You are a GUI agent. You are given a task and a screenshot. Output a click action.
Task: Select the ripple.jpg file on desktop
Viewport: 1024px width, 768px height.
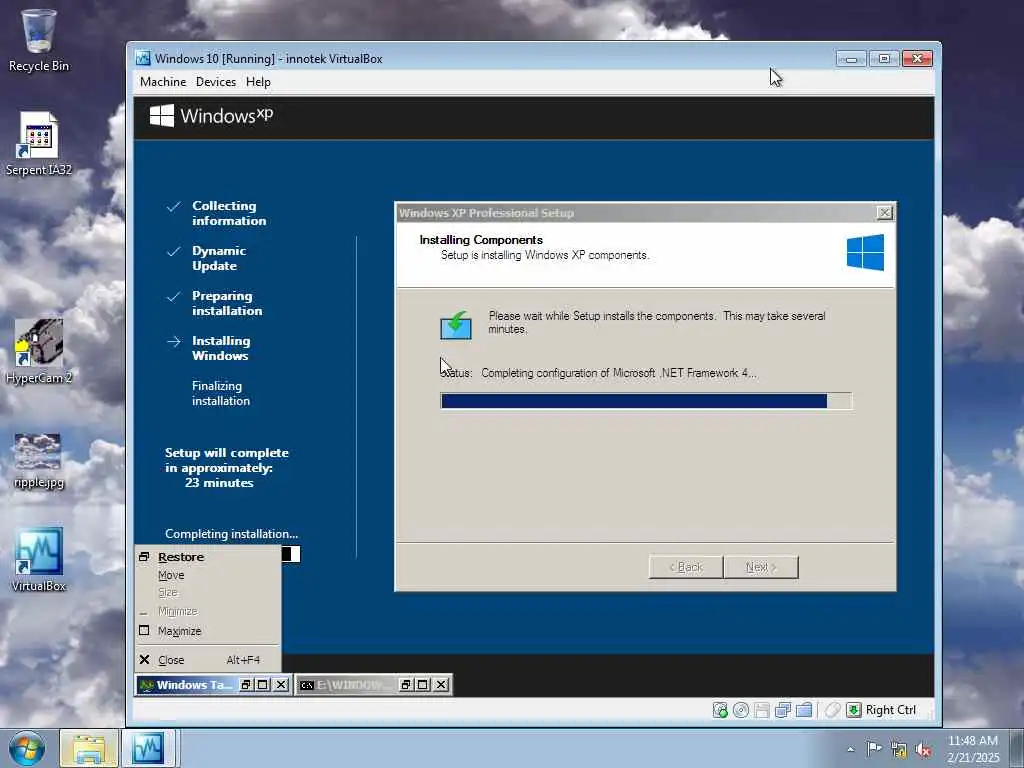click(39, 460)
